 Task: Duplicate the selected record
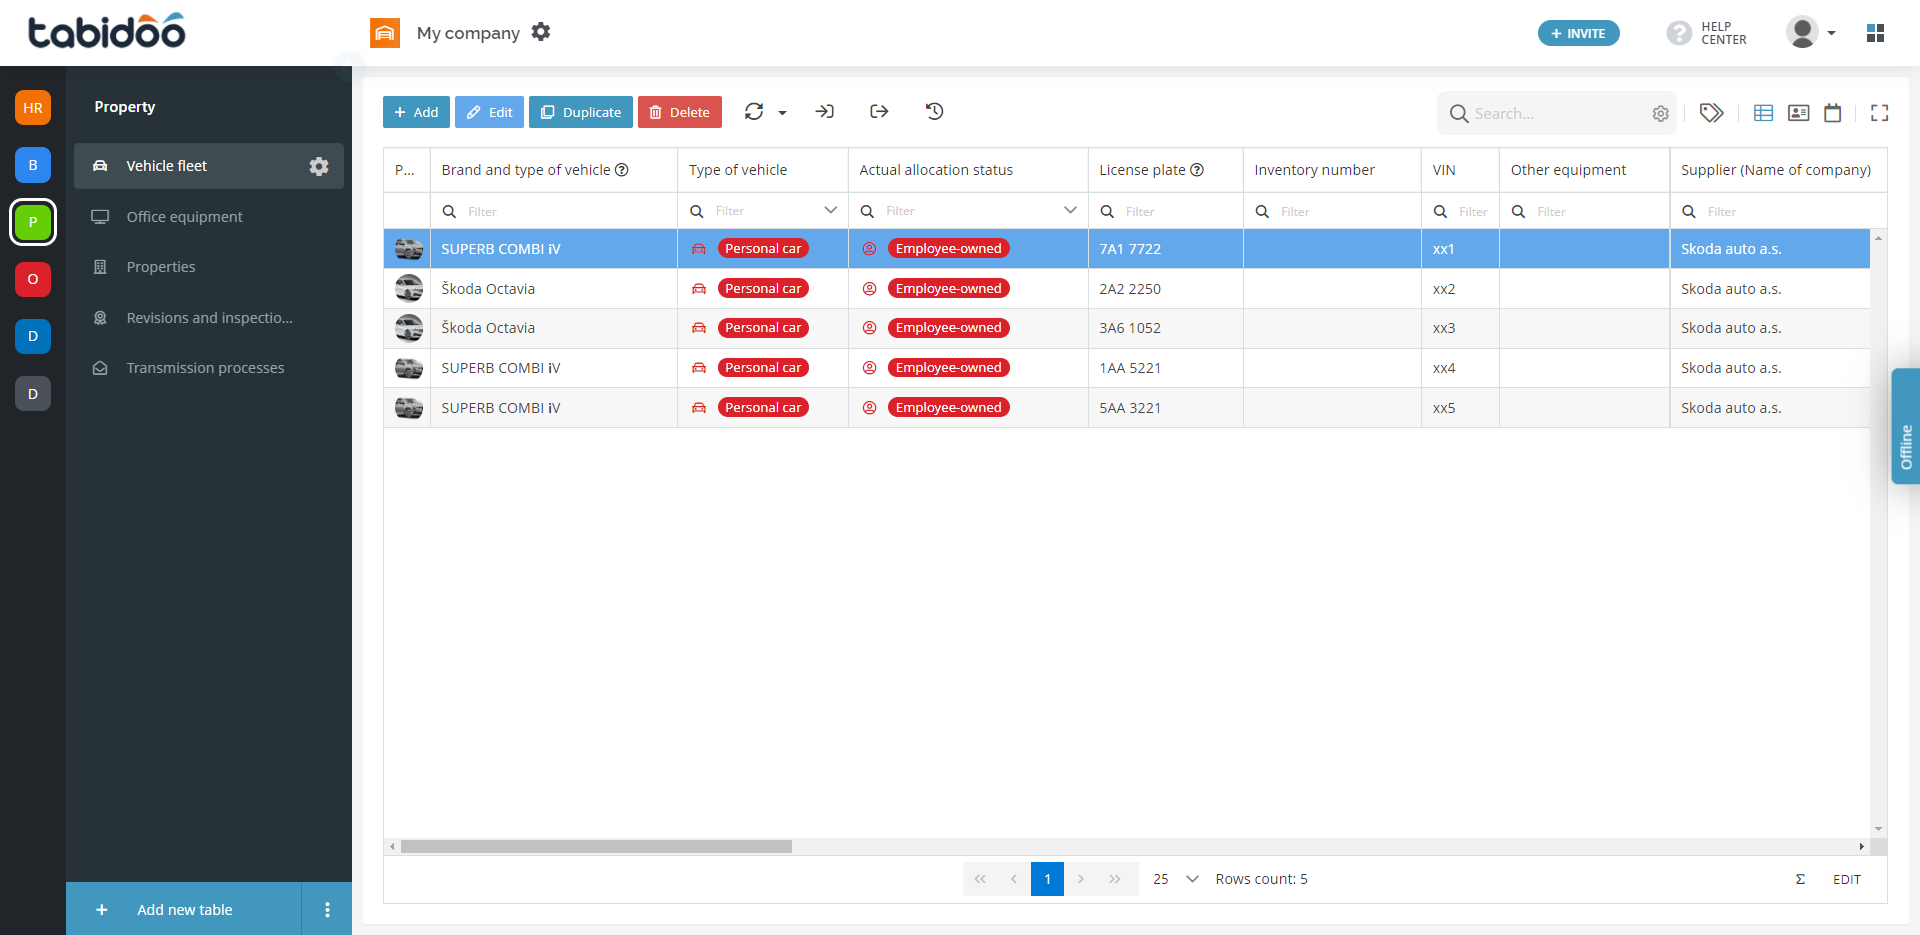point(581,112)
